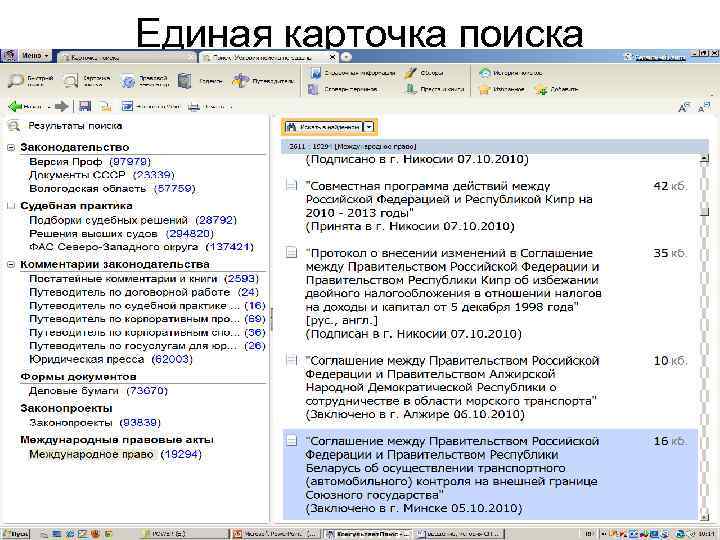Click the export to Word icon

(127, 107)
